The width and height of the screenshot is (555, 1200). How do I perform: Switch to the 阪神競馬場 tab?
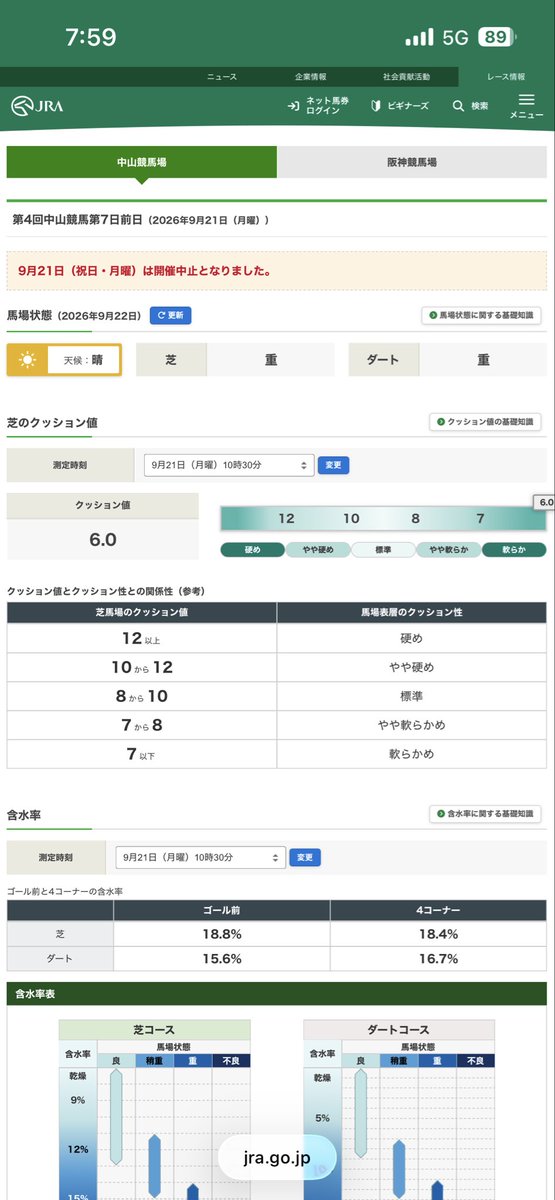[x=412, y=162]
